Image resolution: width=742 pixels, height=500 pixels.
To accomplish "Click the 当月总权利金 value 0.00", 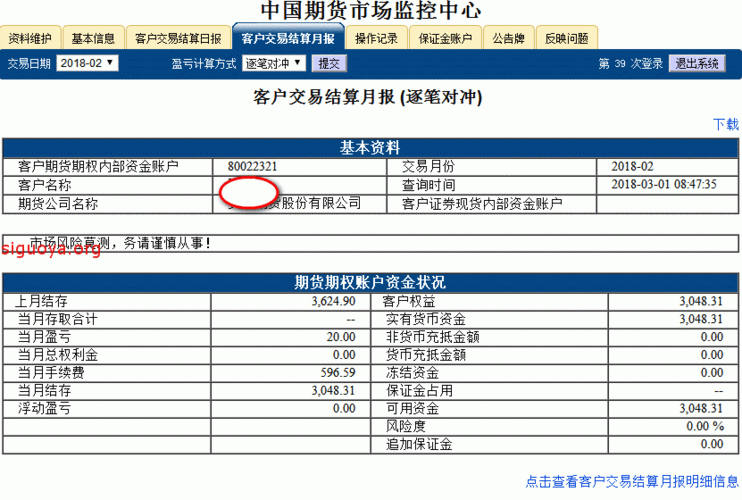I will coord(344,355).
